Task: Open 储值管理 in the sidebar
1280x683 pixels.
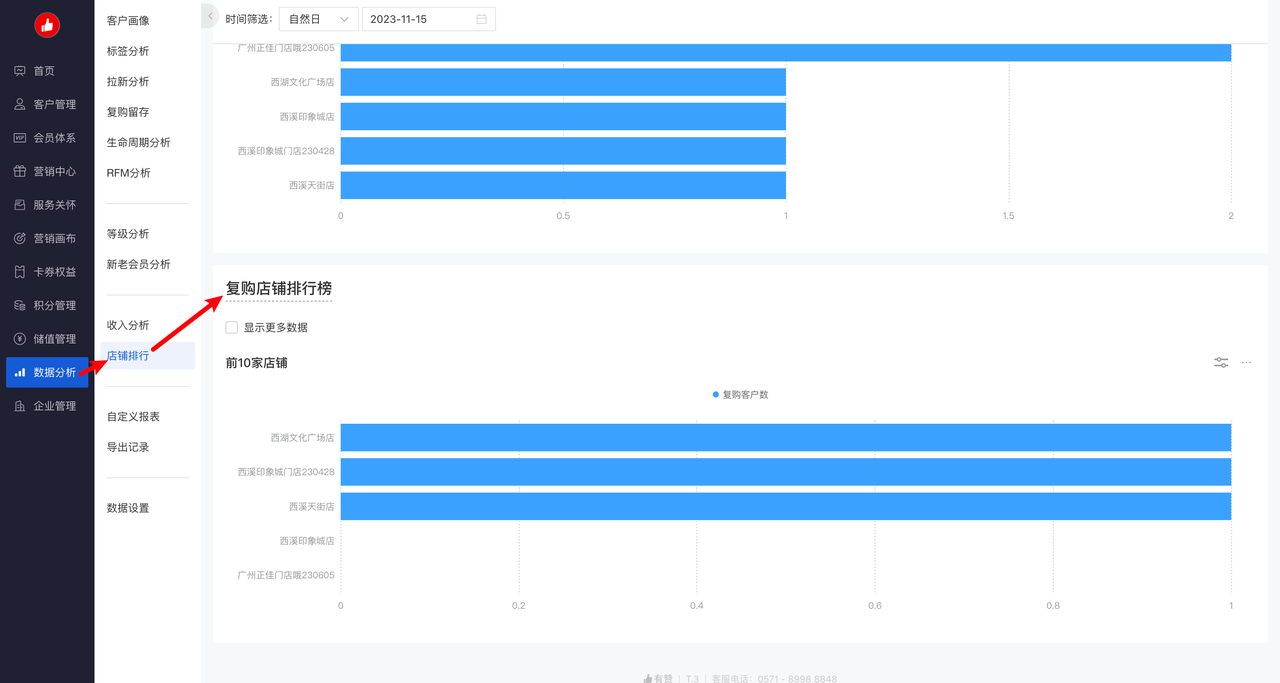Action: 54,339
